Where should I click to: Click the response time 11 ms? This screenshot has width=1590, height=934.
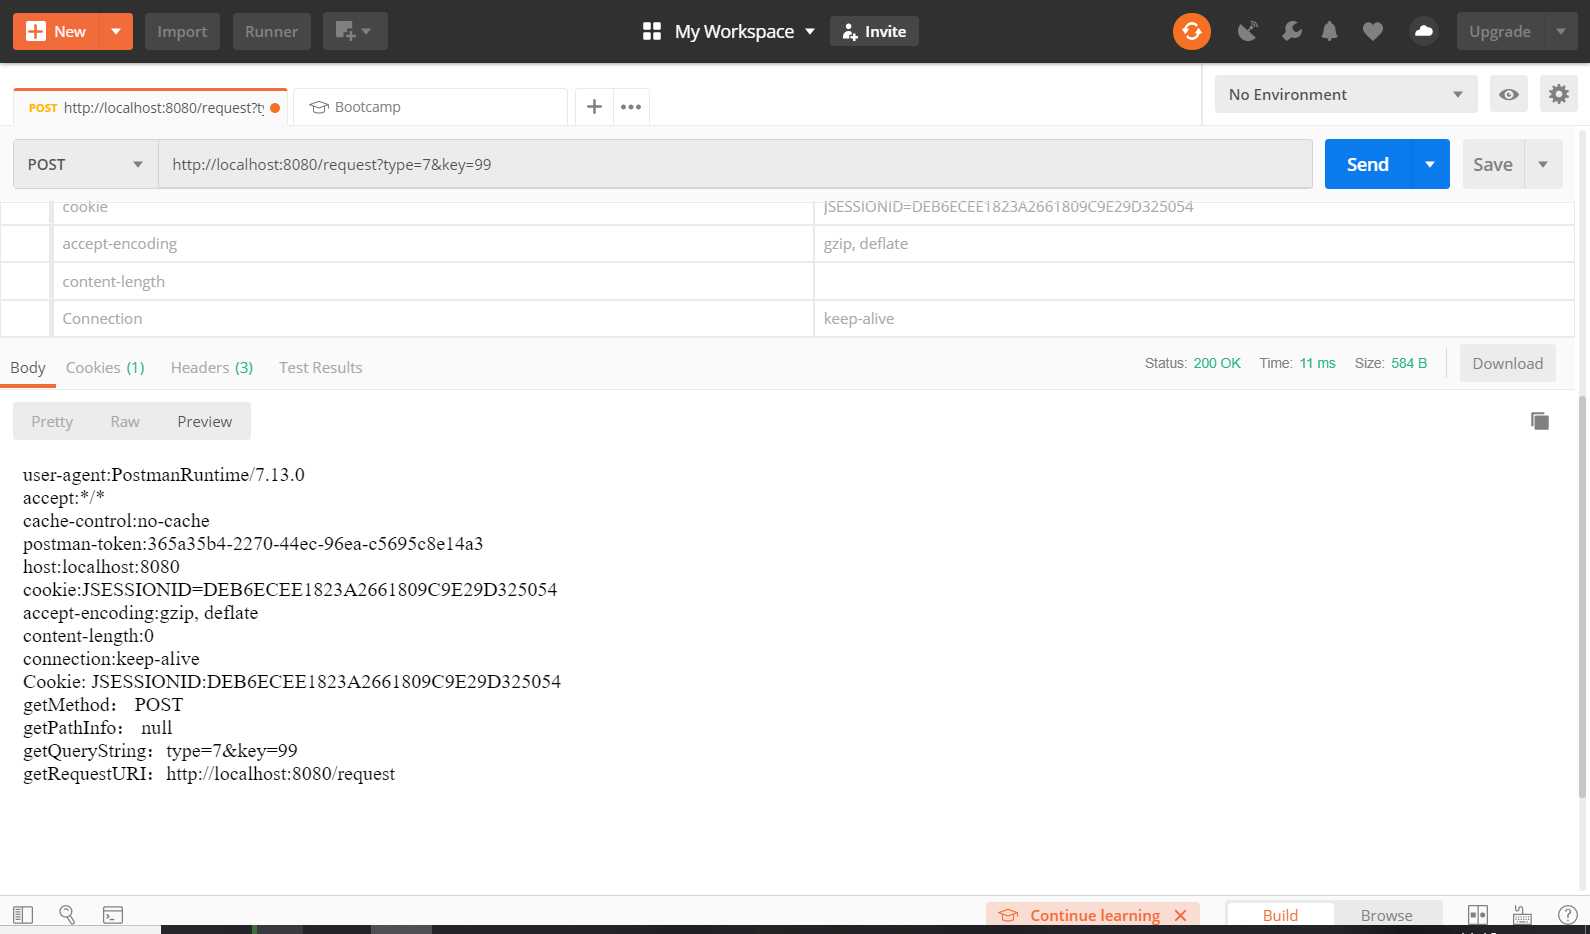click(1318, 363)
